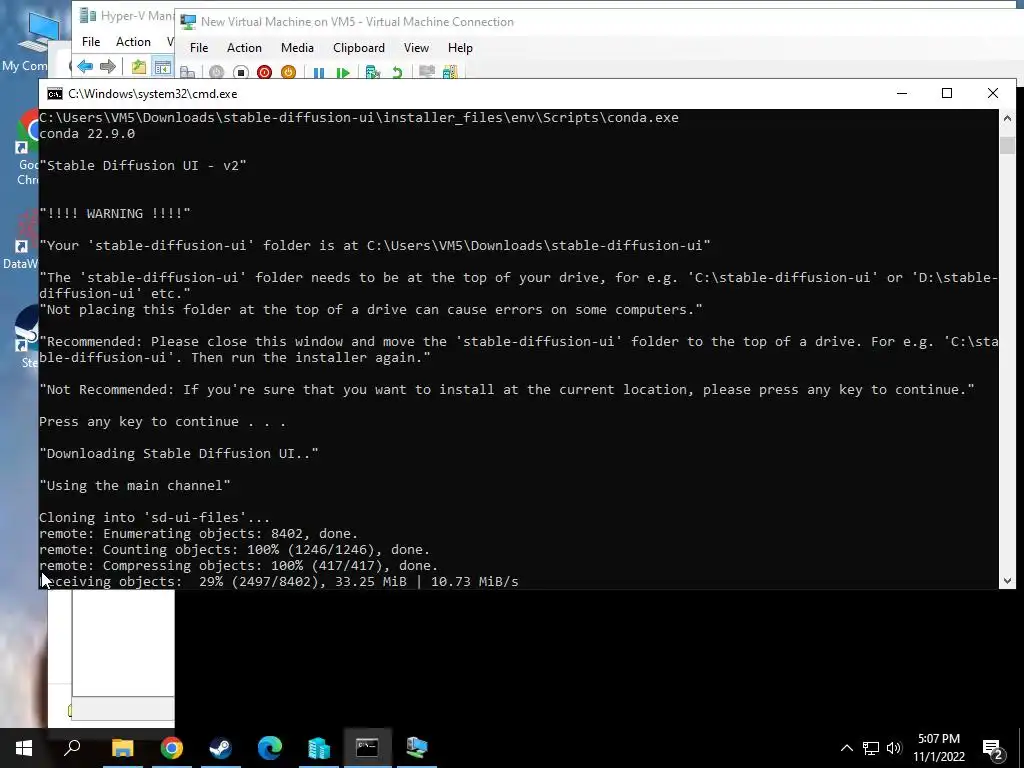Open VM Connection View menu
The image size is (1024, 768).
(416, 48)
